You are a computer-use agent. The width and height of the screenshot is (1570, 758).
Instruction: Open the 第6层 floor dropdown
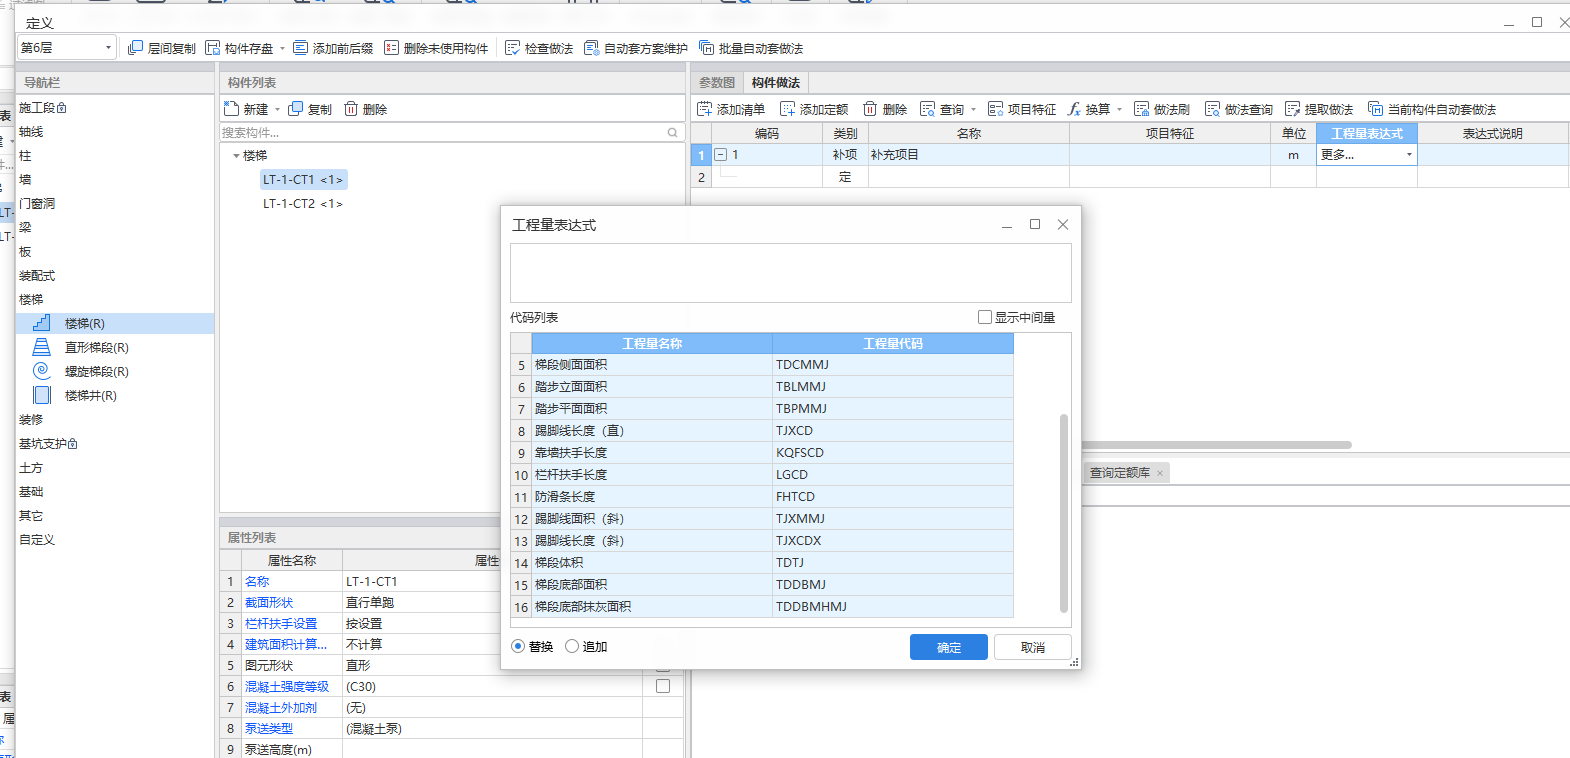point(67,48)
